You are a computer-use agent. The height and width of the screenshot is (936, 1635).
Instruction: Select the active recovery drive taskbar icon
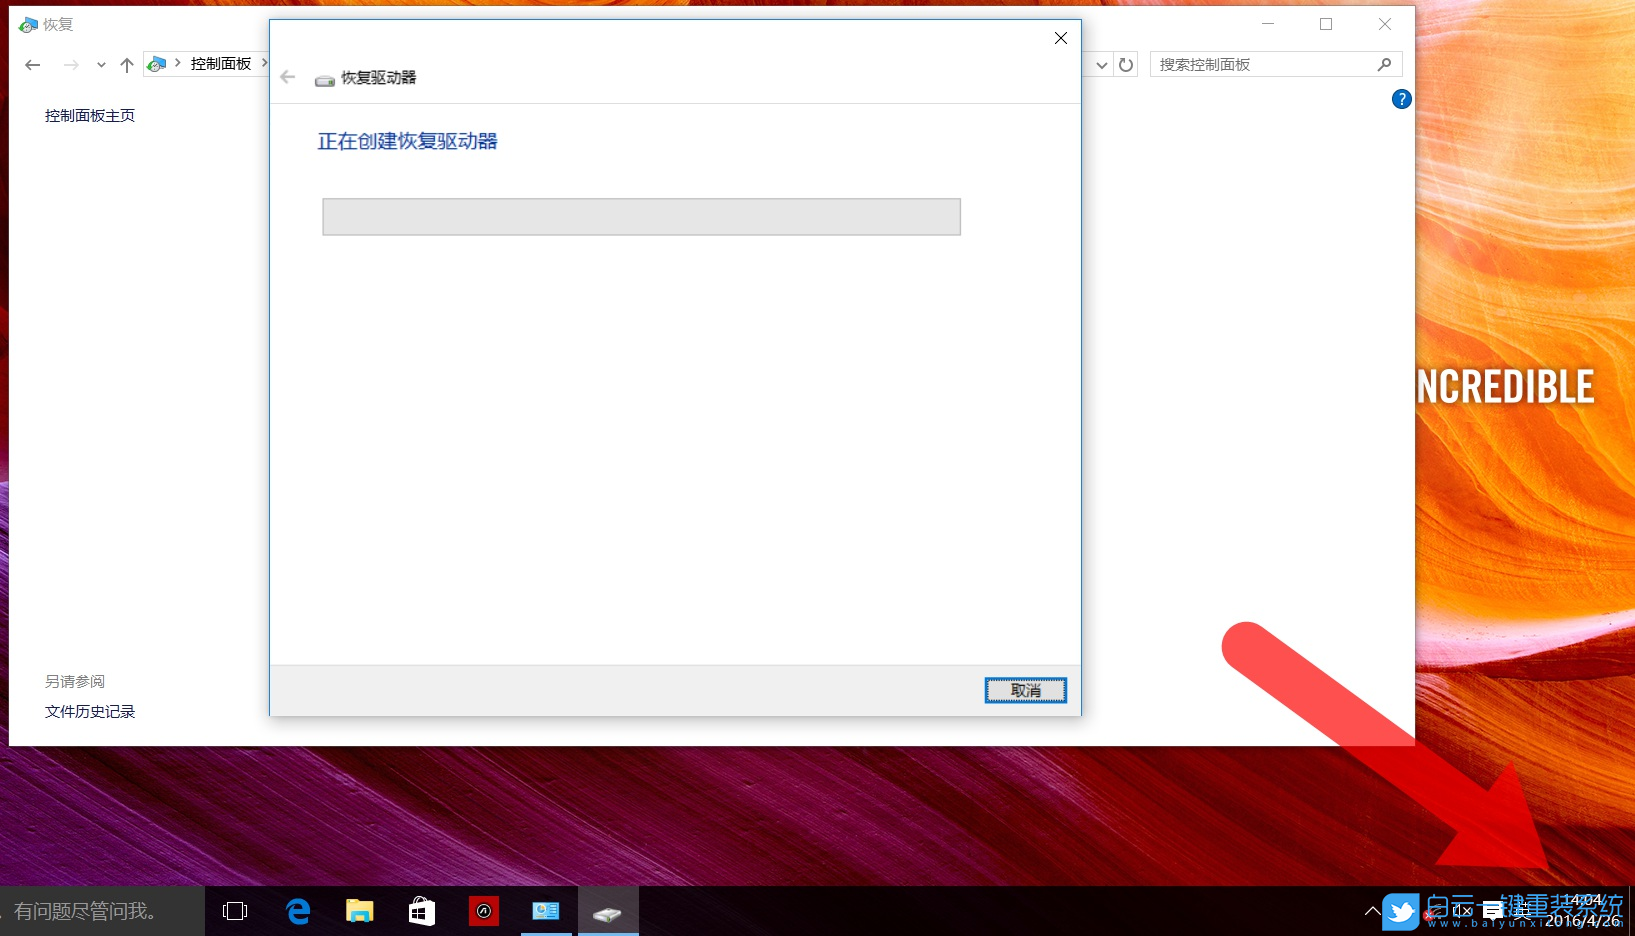pos(608,911)
